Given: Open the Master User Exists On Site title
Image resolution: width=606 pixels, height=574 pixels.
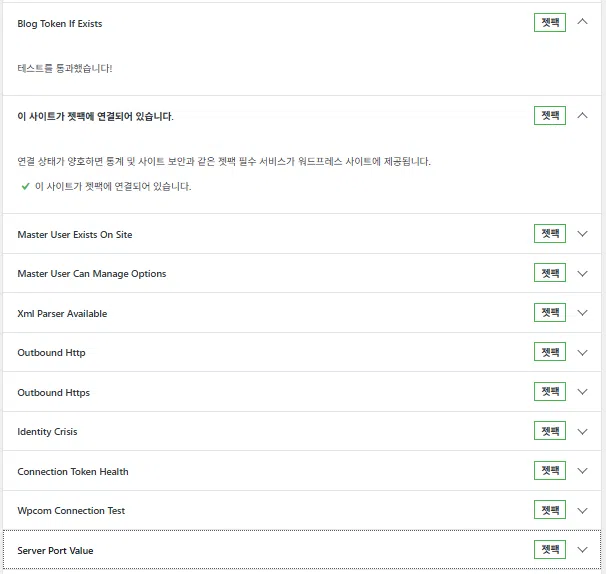Looking at the screenshot, I should 75,235.
